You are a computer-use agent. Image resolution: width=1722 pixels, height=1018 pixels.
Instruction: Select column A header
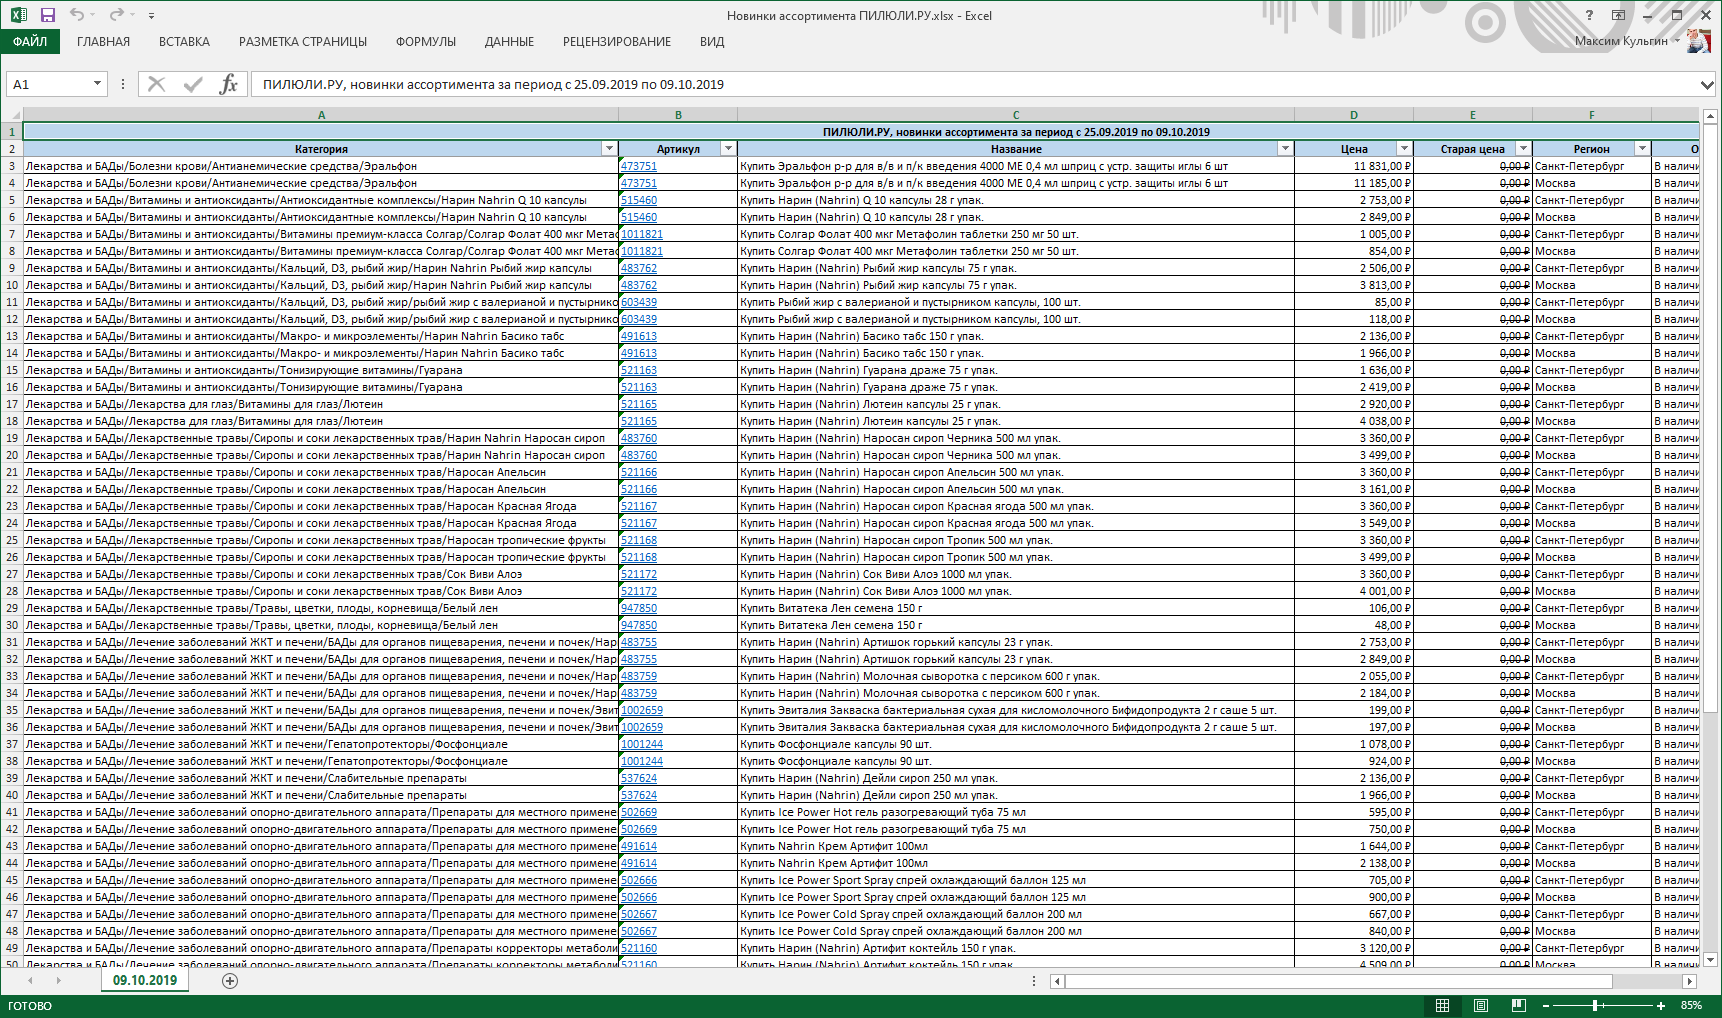[x=321, y=115]
